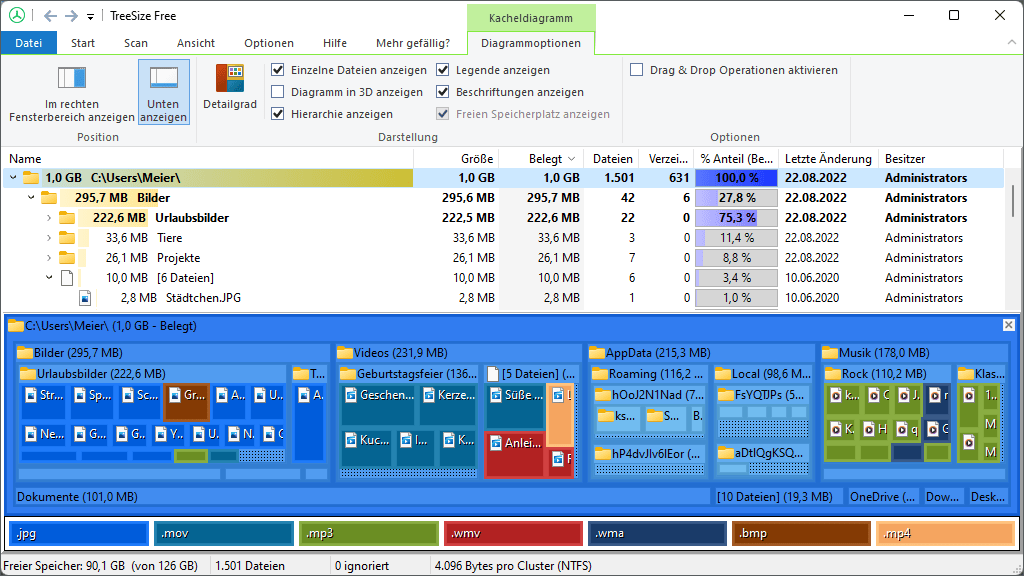The width and height of the screenshot is (1024, 576).
Task: Sort by the '% Anteil' column header
Action: [x=737, y=159]
